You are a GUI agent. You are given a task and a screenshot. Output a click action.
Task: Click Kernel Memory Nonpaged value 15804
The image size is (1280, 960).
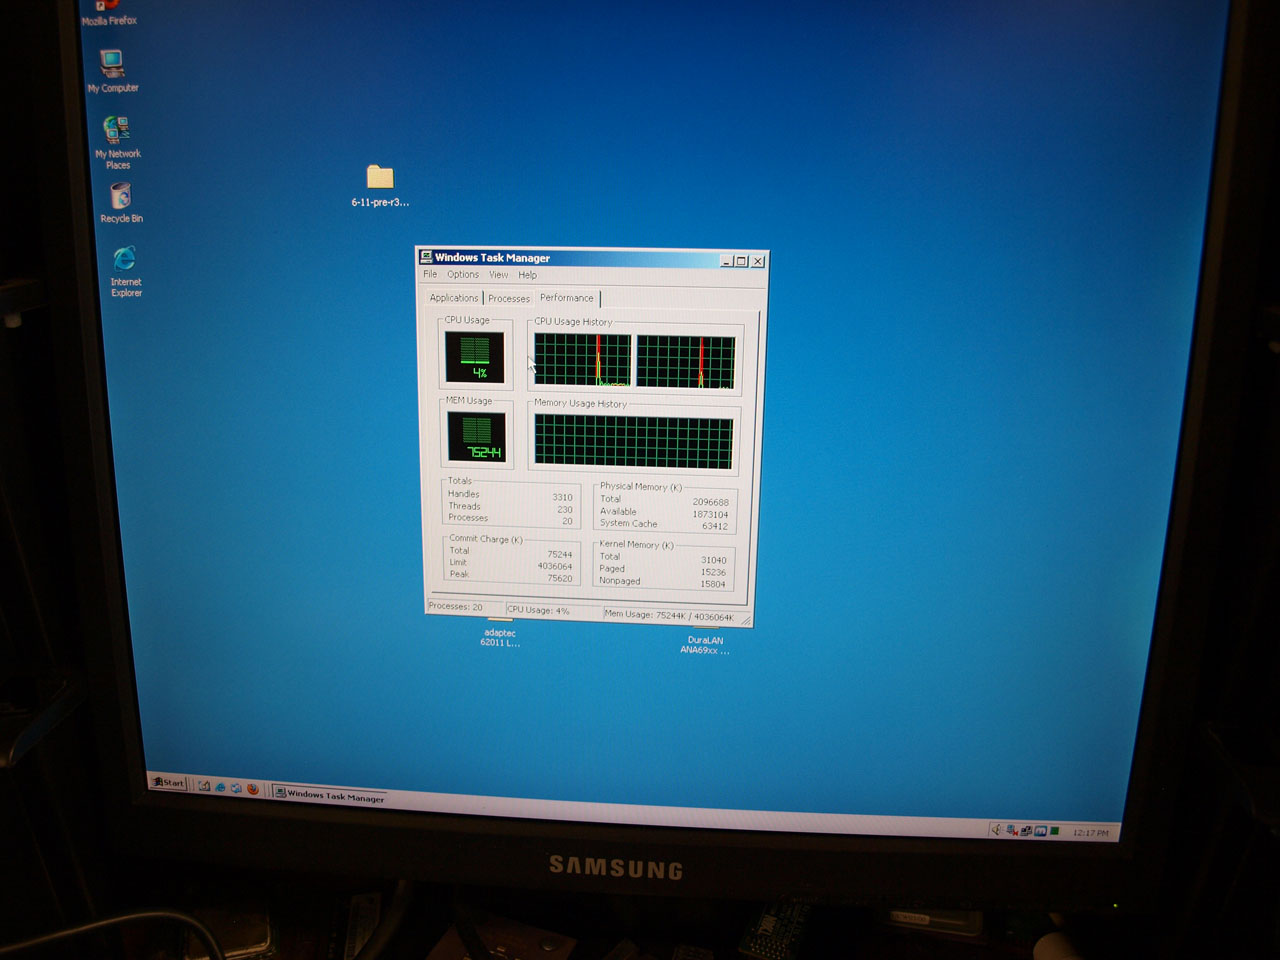pyautogui.click(x=713, y=584)
